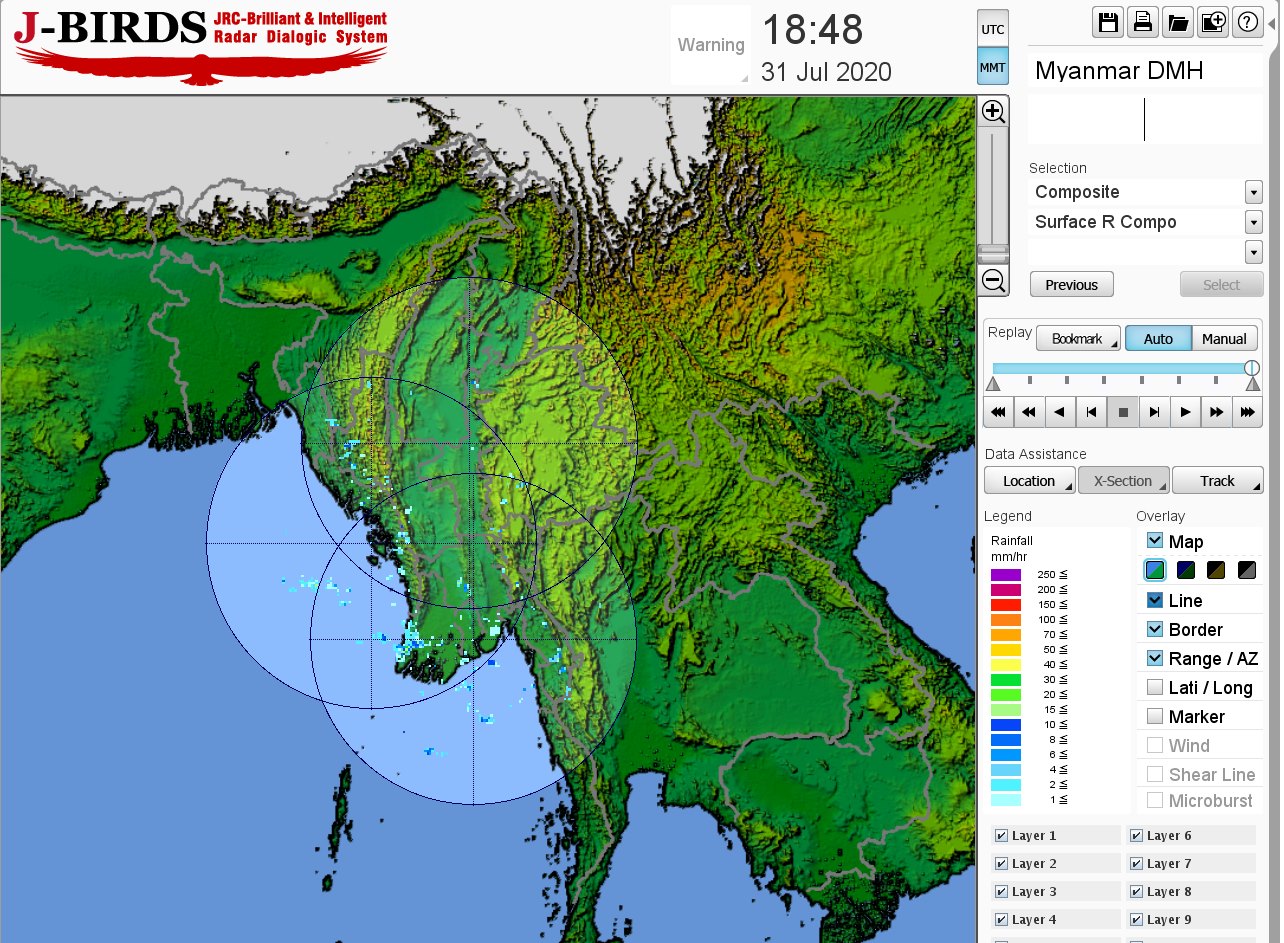Switch replay mode to Manual
The width and height of the screenshot is (1284, 943).
1224,339
